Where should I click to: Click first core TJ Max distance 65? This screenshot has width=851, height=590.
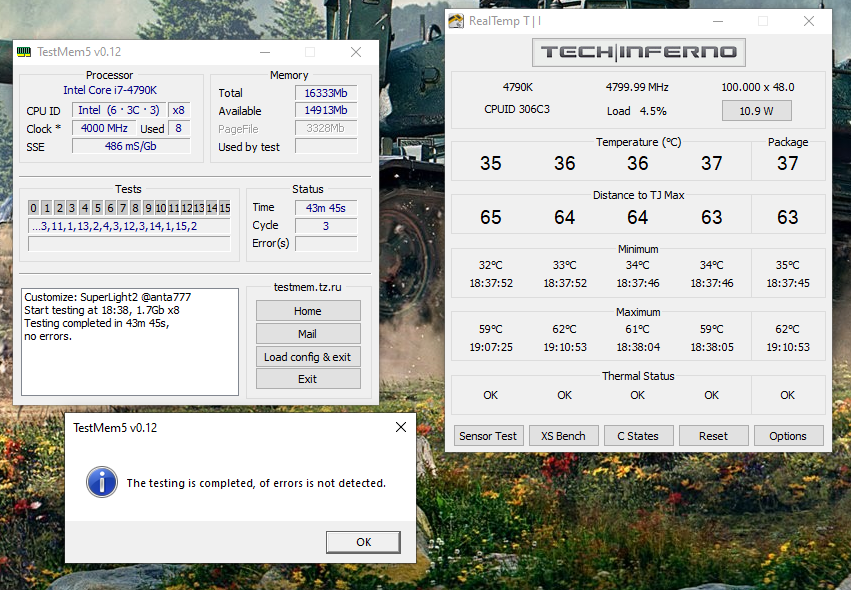pyautogui.click(x=491, y=217)
